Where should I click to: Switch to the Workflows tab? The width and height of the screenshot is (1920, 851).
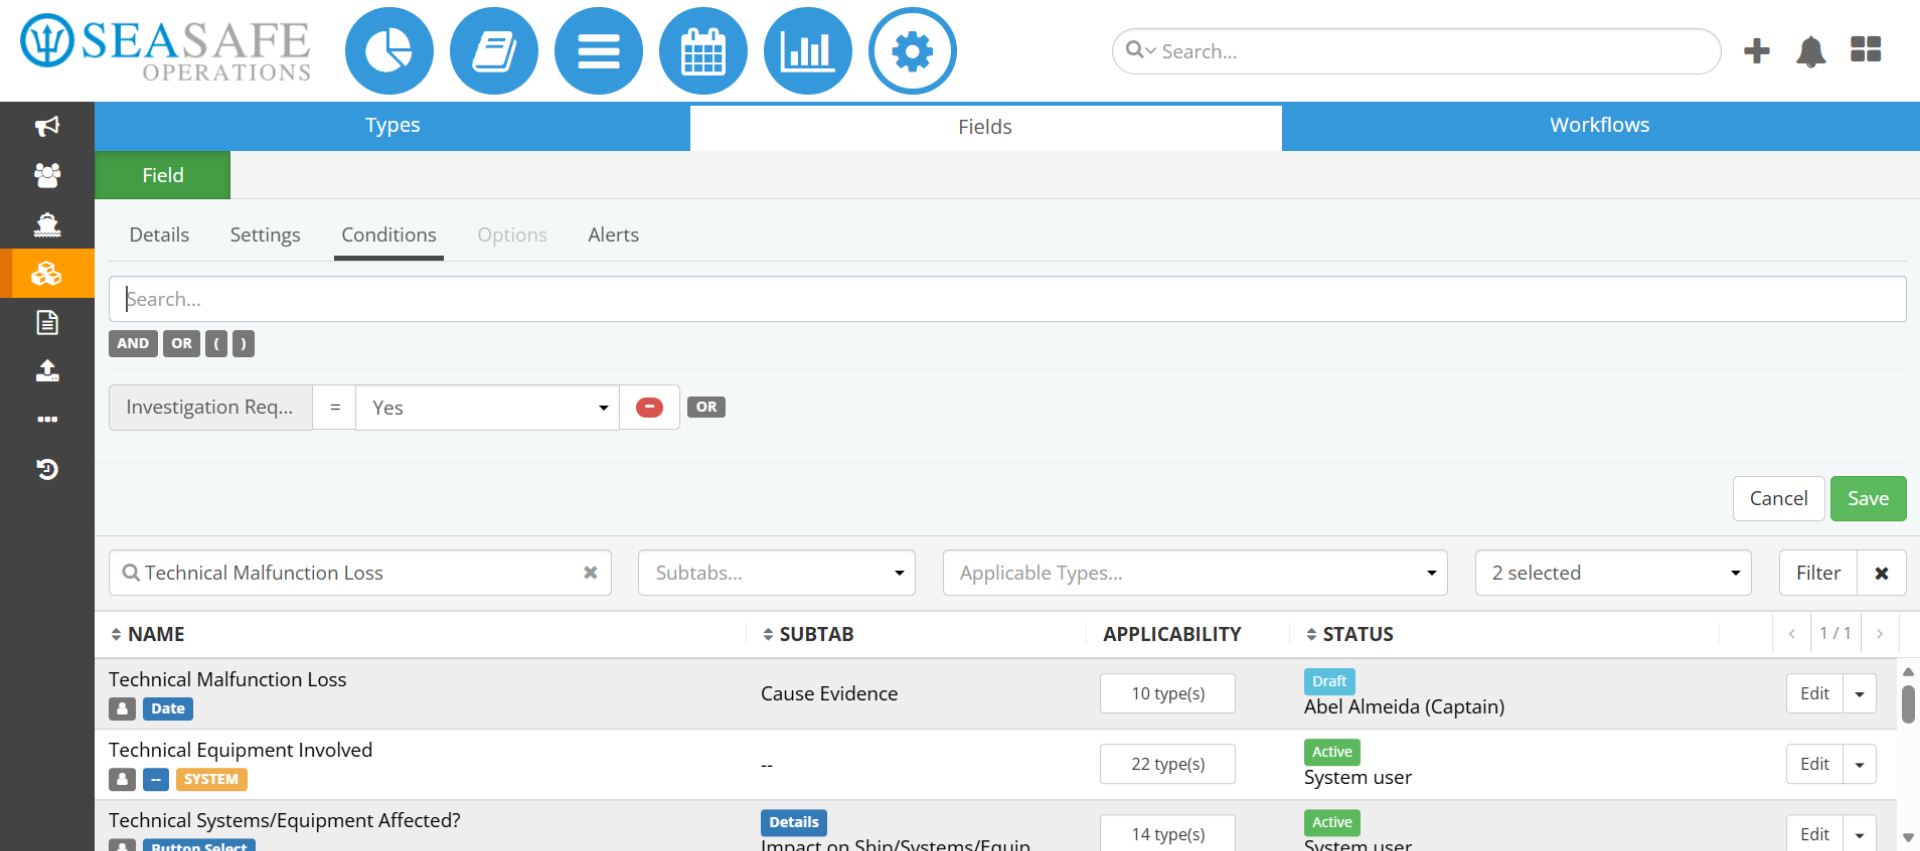[1600, 126]
